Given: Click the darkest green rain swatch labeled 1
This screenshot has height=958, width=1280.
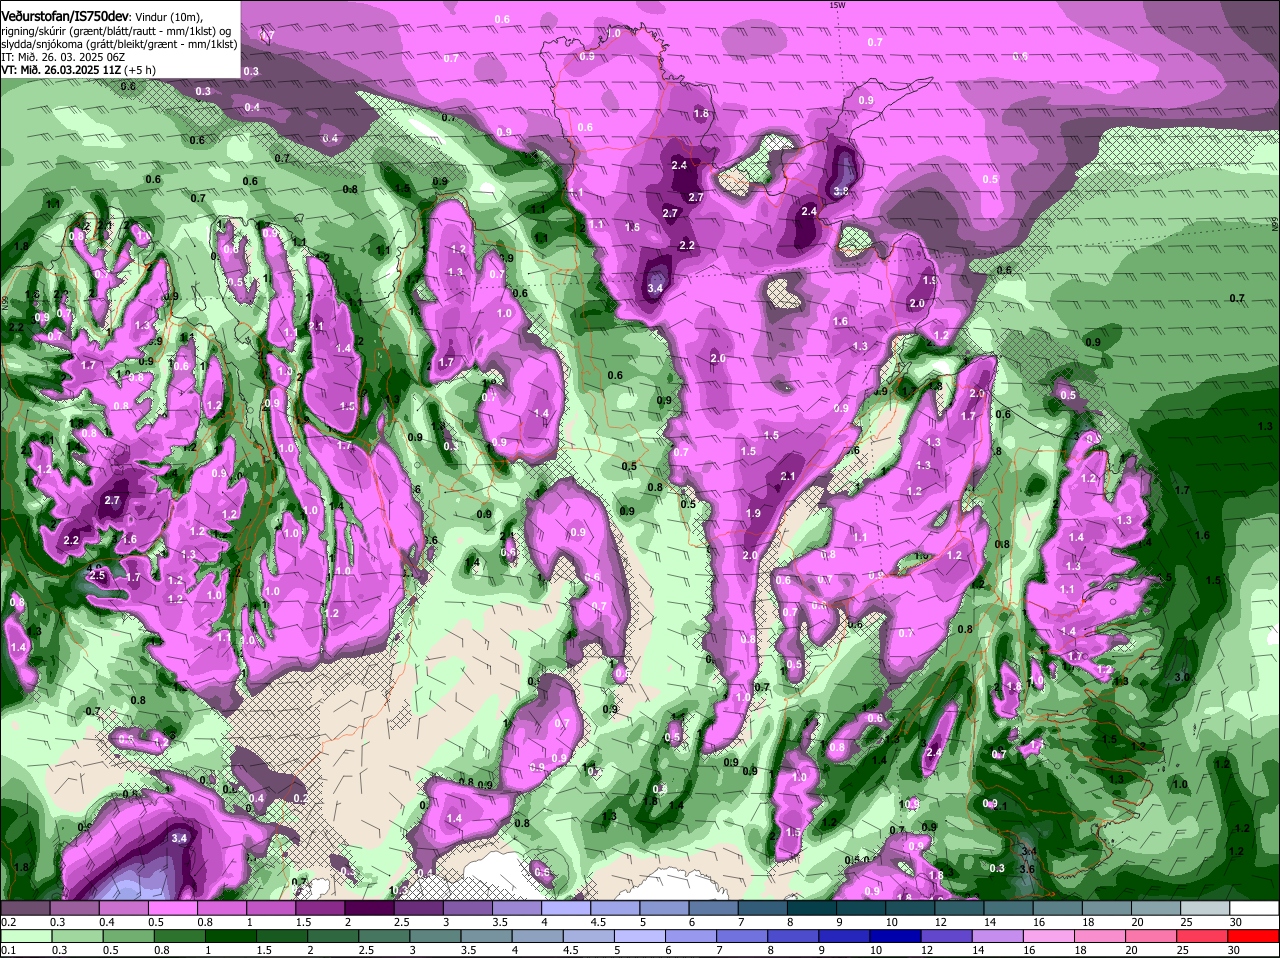Looking at the screenshot, I should (230, 935).
